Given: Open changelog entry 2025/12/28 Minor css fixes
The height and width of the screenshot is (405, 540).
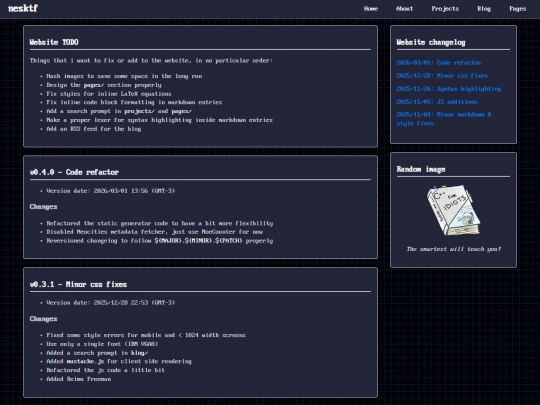Looking at the screenshot, I should [x=442, y=76].
